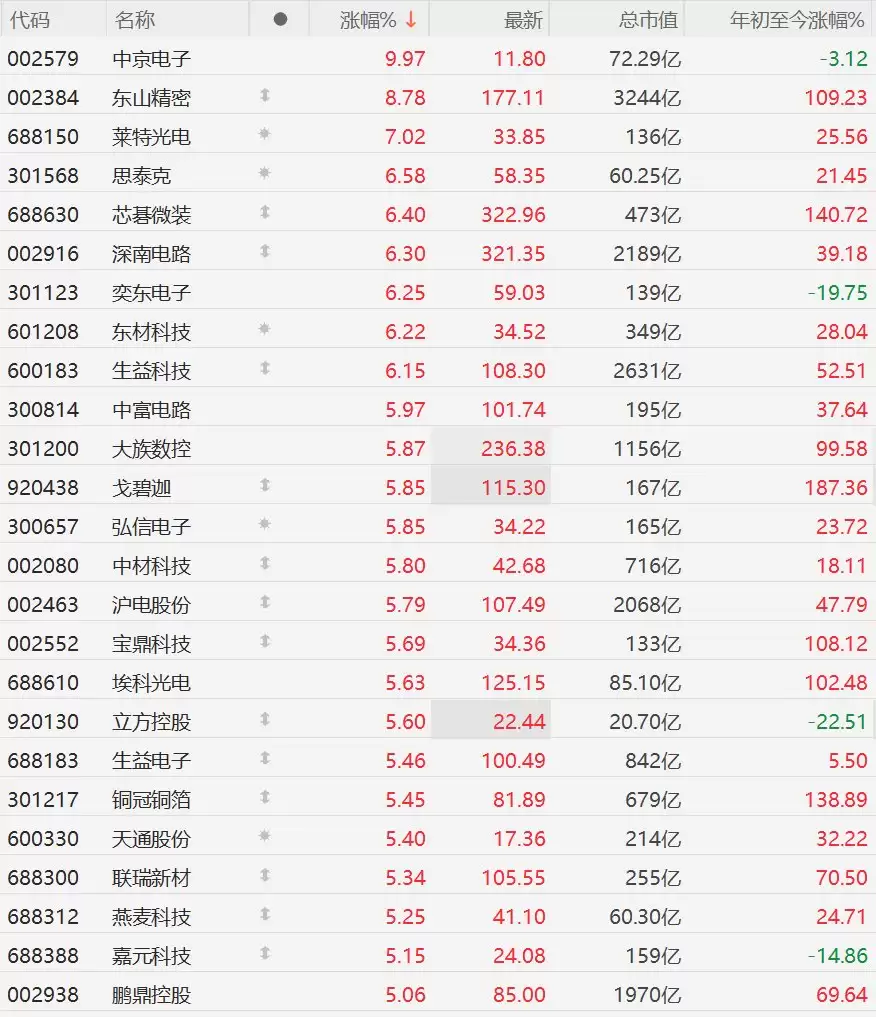The image size is (876, 1017).
Task: Click the latest price 177.11
Action: point(513,98)
